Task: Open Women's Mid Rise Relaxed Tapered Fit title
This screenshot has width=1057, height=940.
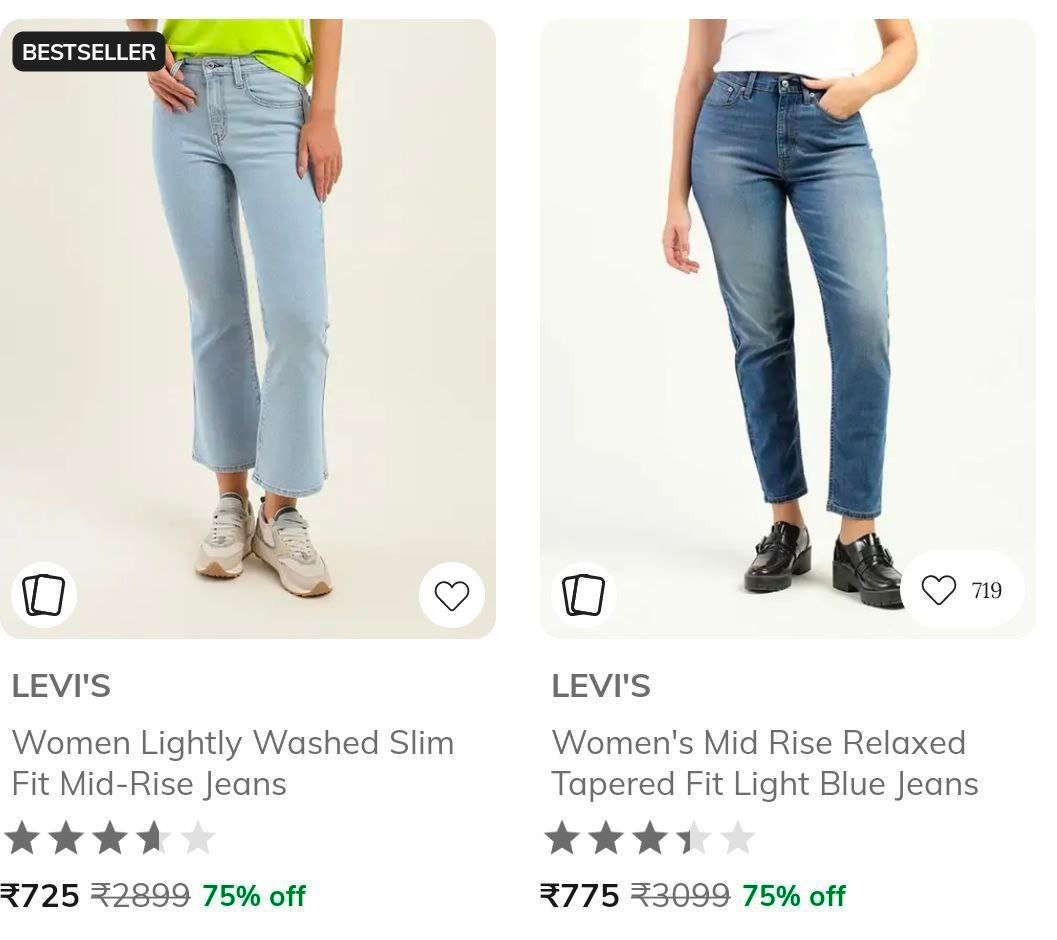Action: pyautogui.click(x=765, y=763)
